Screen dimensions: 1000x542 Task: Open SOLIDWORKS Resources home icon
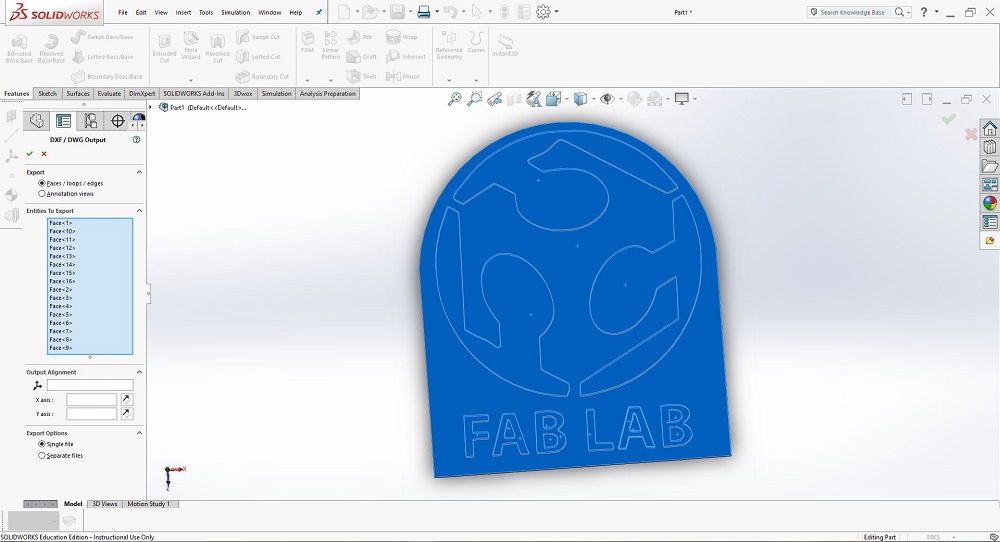point(989,128)
